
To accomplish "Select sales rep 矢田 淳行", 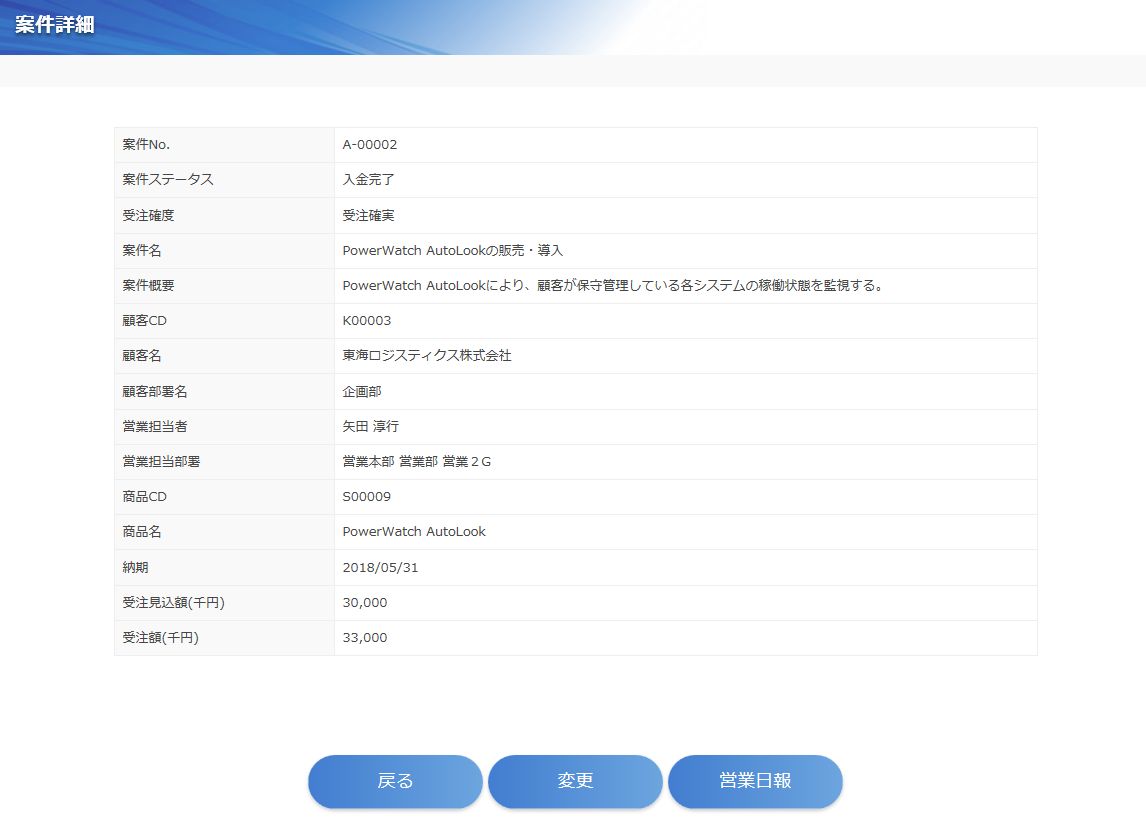I will tap(371, 427).
